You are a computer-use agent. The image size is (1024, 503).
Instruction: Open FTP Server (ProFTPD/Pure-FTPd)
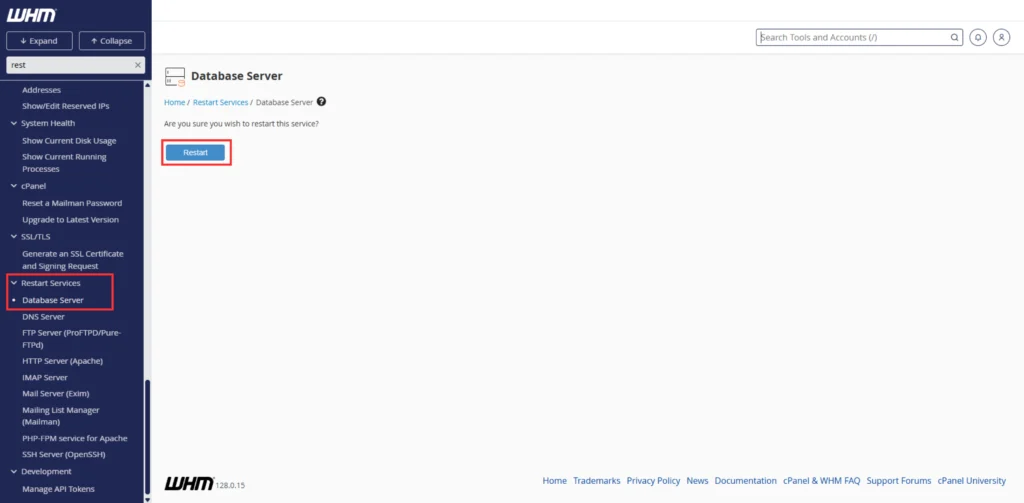pos(72,338)
